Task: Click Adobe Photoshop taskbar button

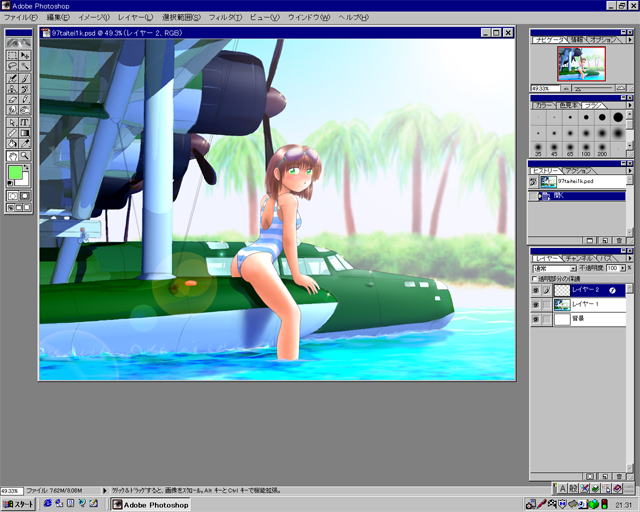Action: click(151, 505)
